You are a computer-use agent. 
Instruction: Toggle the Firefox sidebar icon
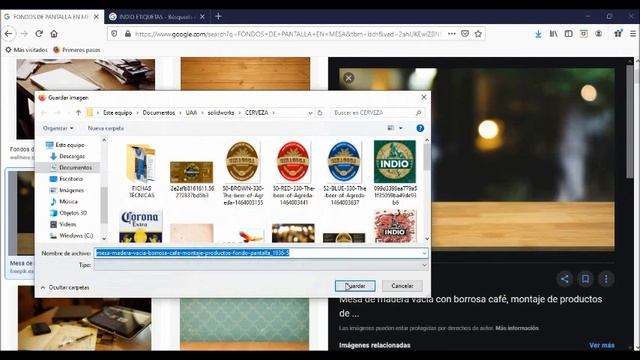point(569,34)
